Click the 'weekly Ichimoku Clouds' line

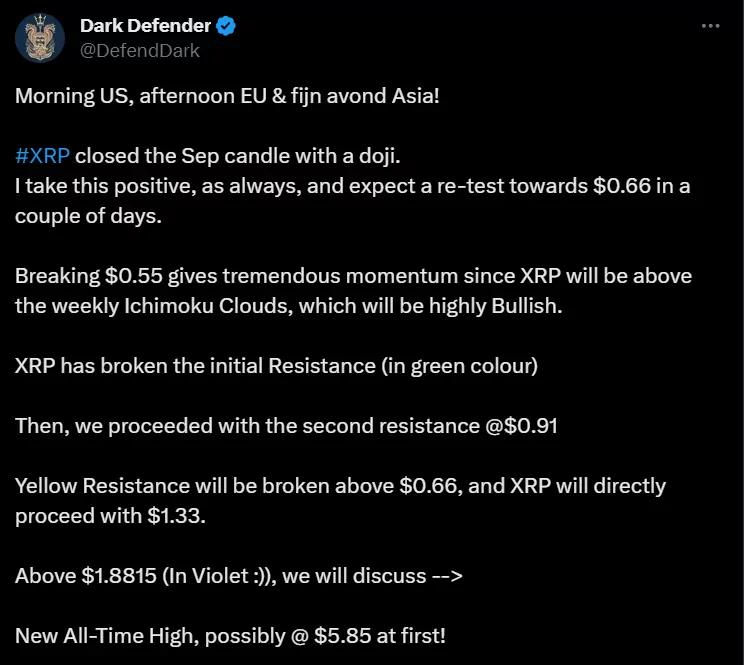(288, 306)
